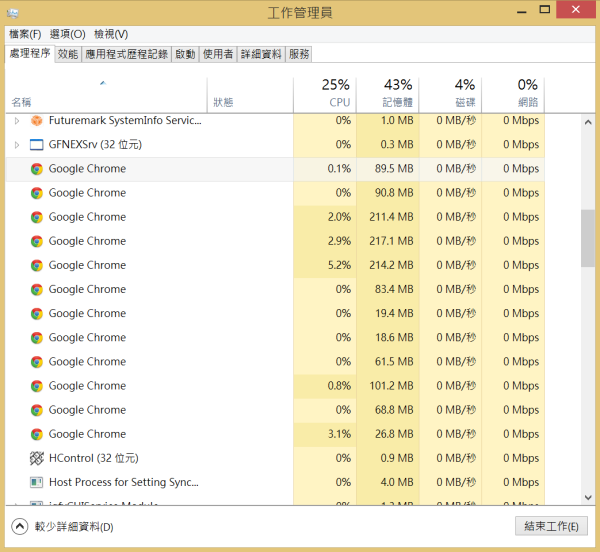Switch to the 使用者 tab
Image resolution: width=600 pixels, height=552 pixels.
click(218, 54)
